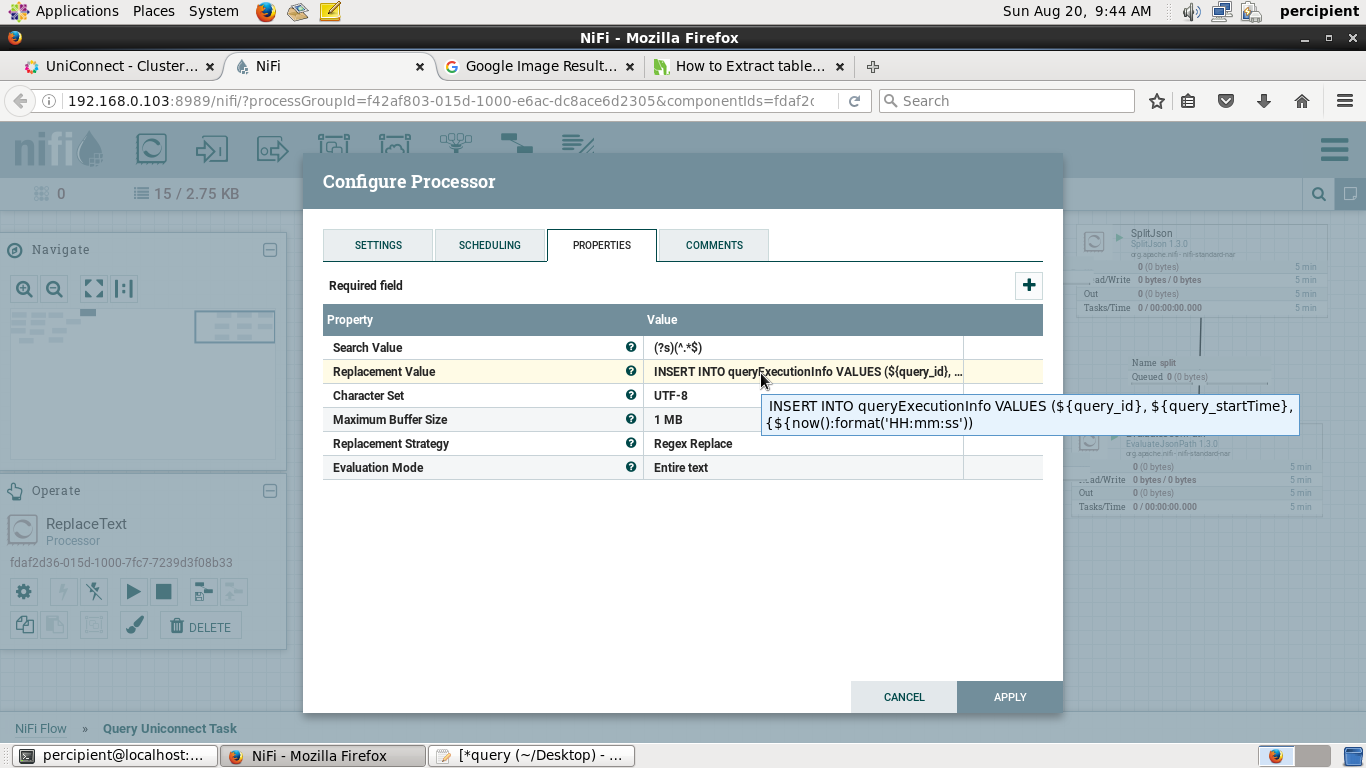
Task: Copy the processor using the copy icon
Action: click(x=23, y=624)
